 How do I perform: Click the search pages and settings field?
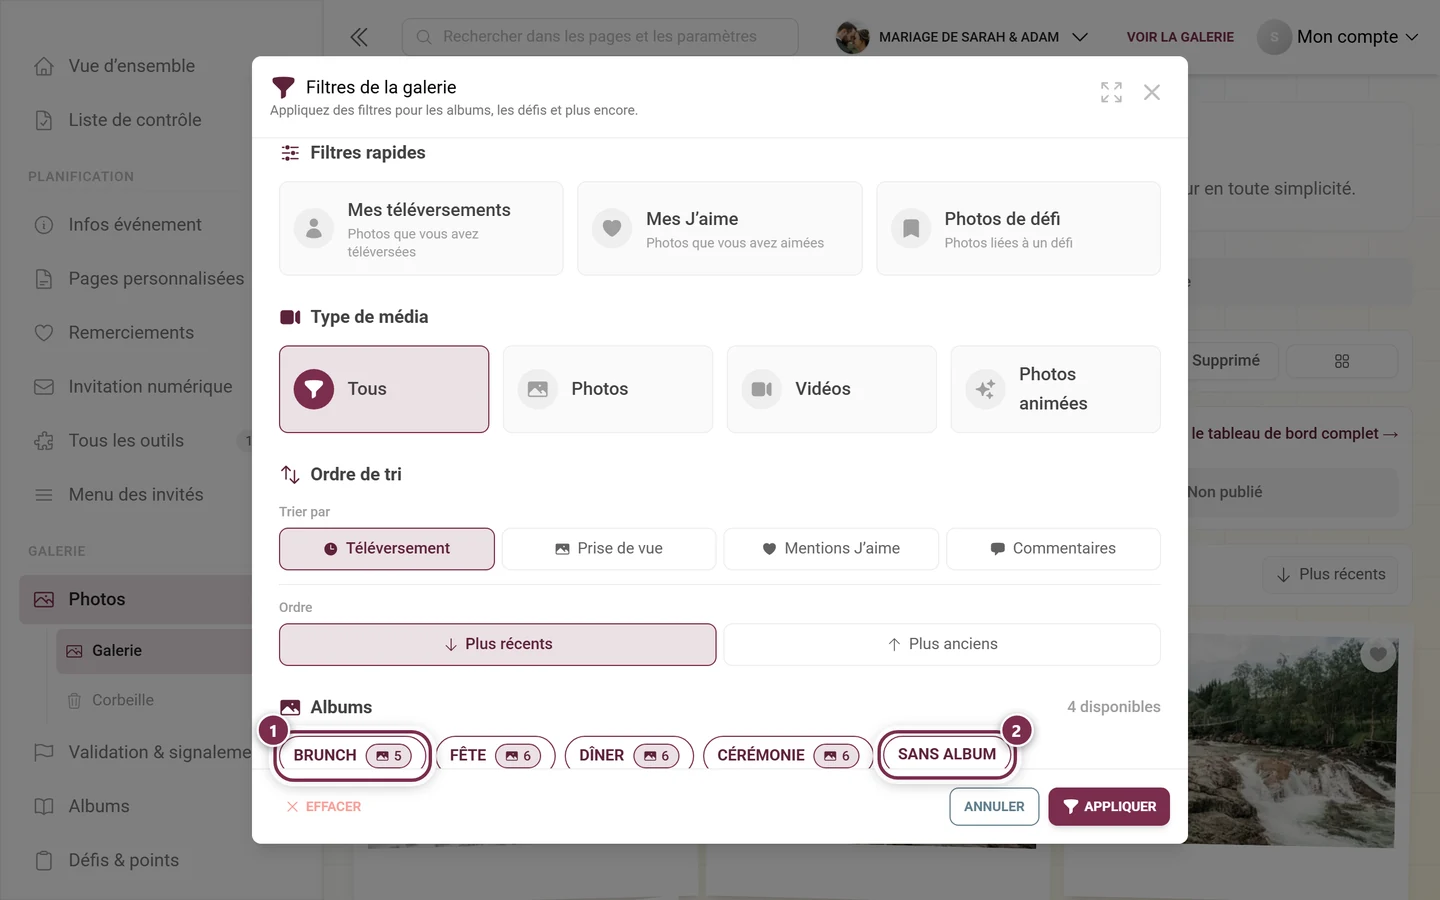pyautogui.click(x=600, y=37)
